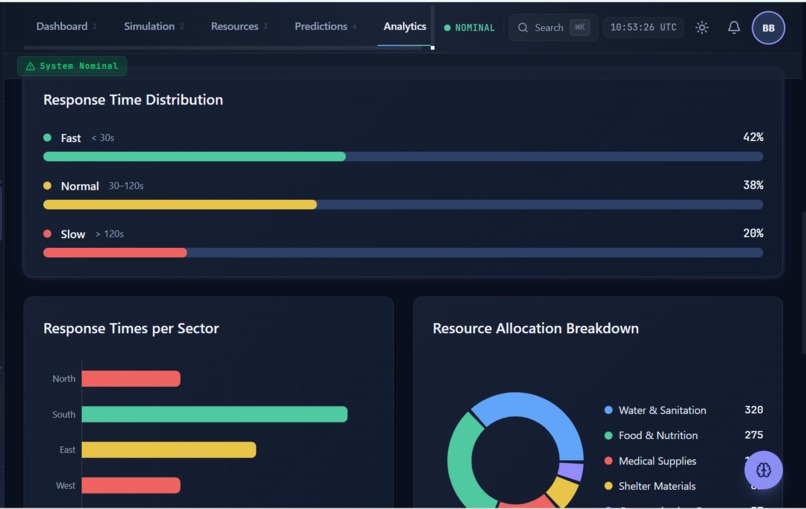
Task: Click the Search input field
Action: pos(553,28)
